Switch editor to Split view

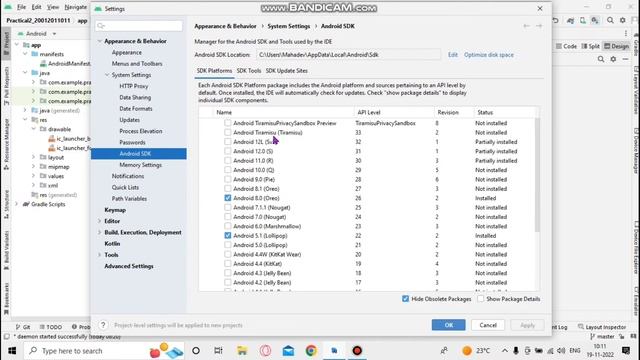(591, 46)
